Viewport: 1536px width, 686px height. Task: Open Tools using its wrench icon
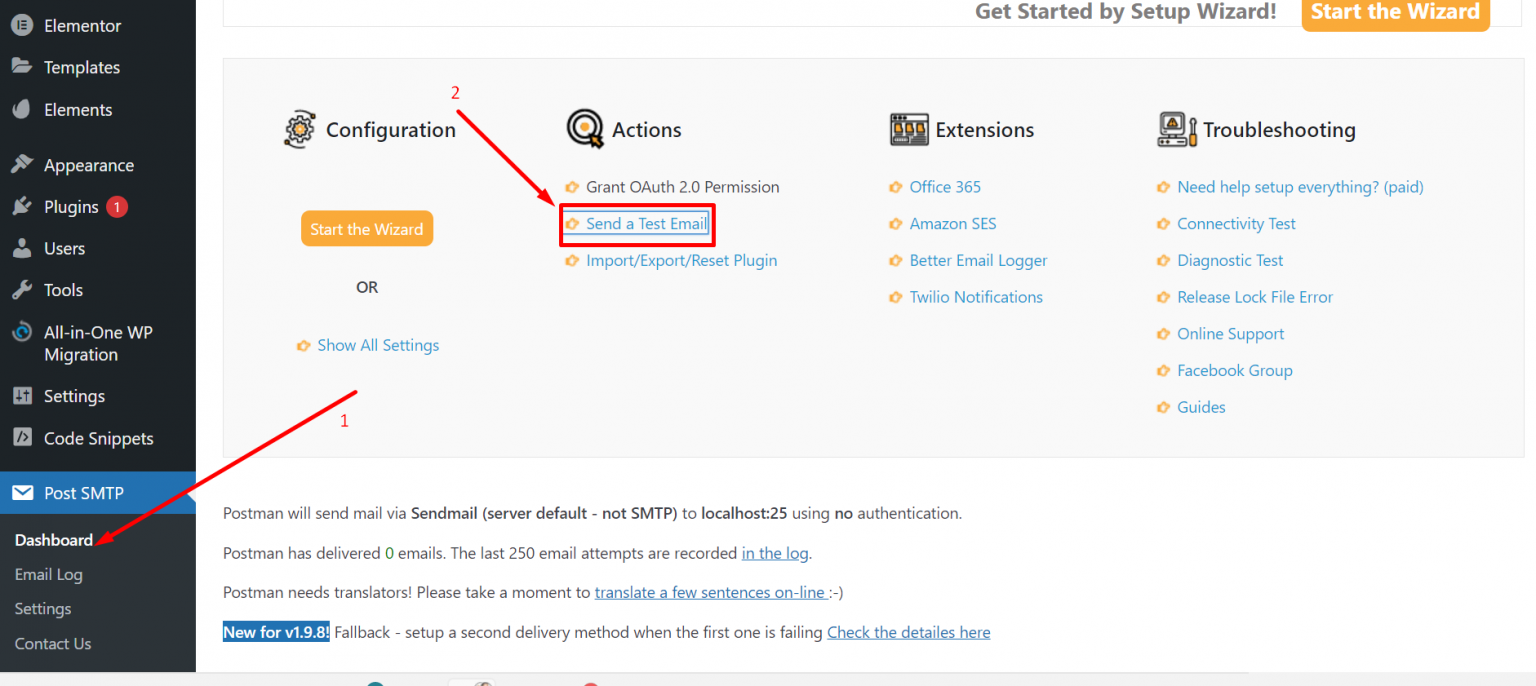click(x=22, y=290)
